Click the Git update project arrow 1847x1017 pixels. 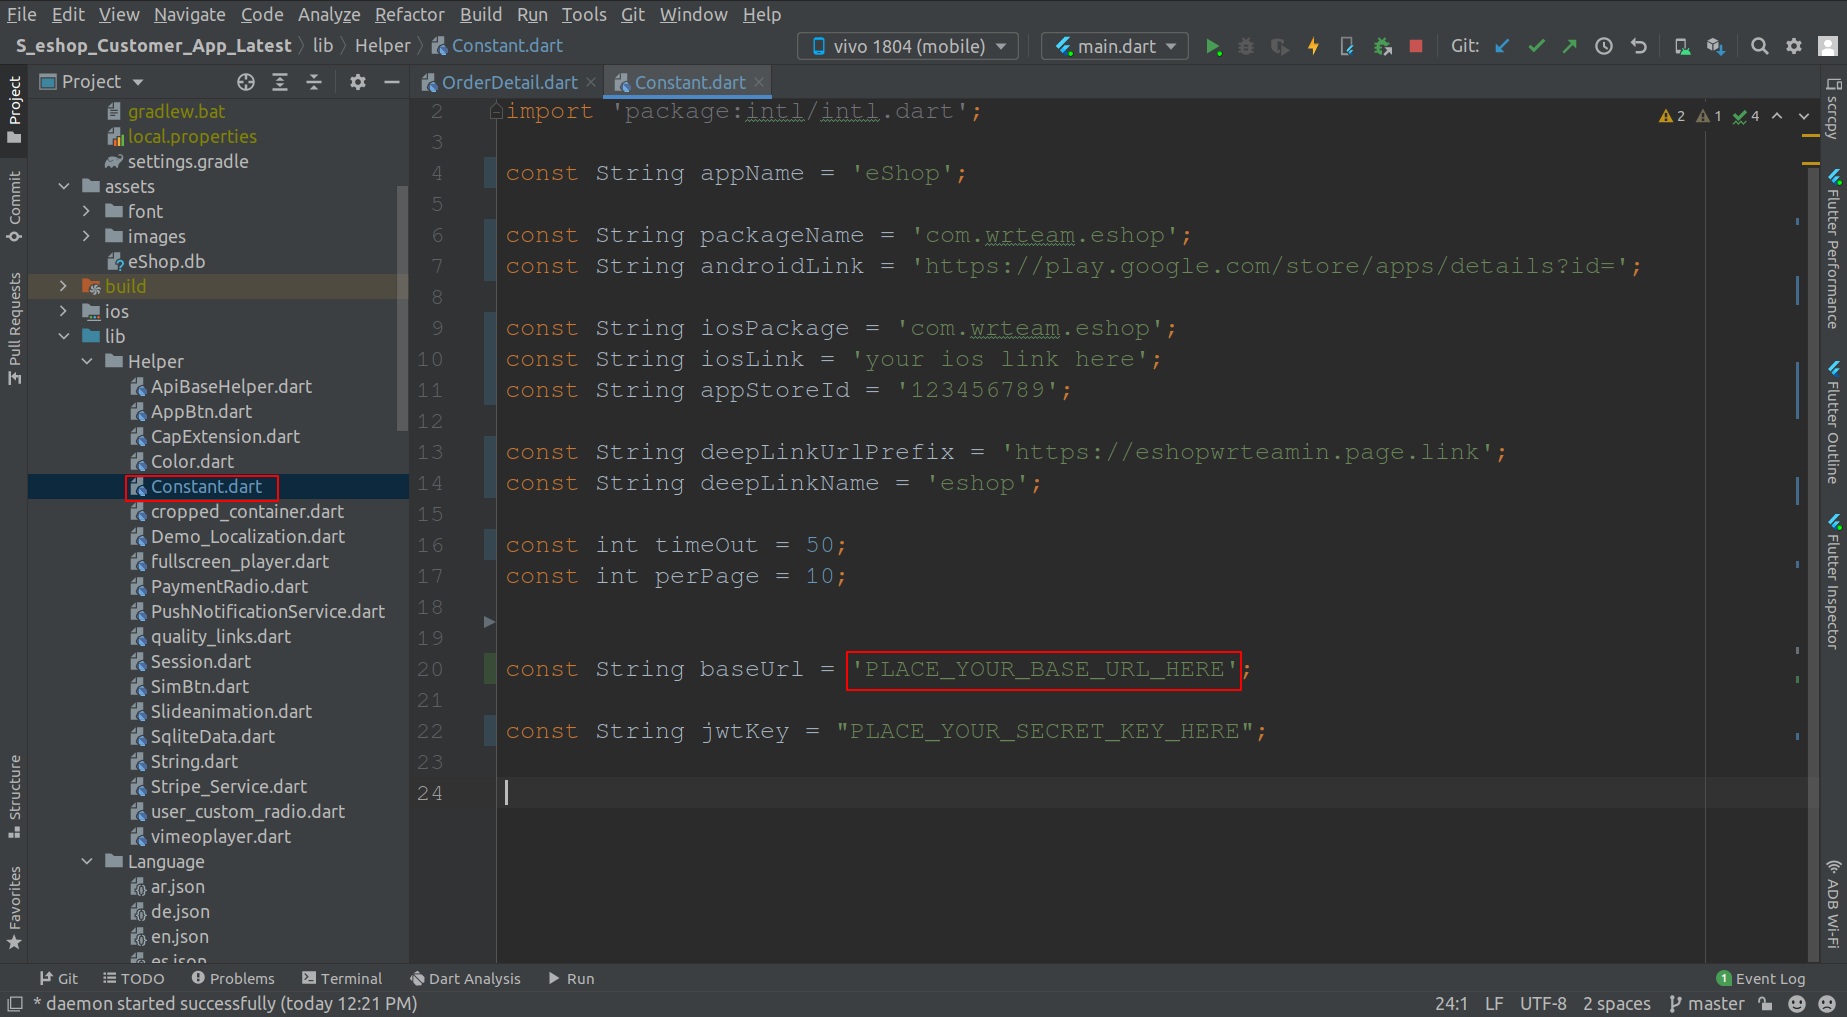click(x=1502, y=47)
